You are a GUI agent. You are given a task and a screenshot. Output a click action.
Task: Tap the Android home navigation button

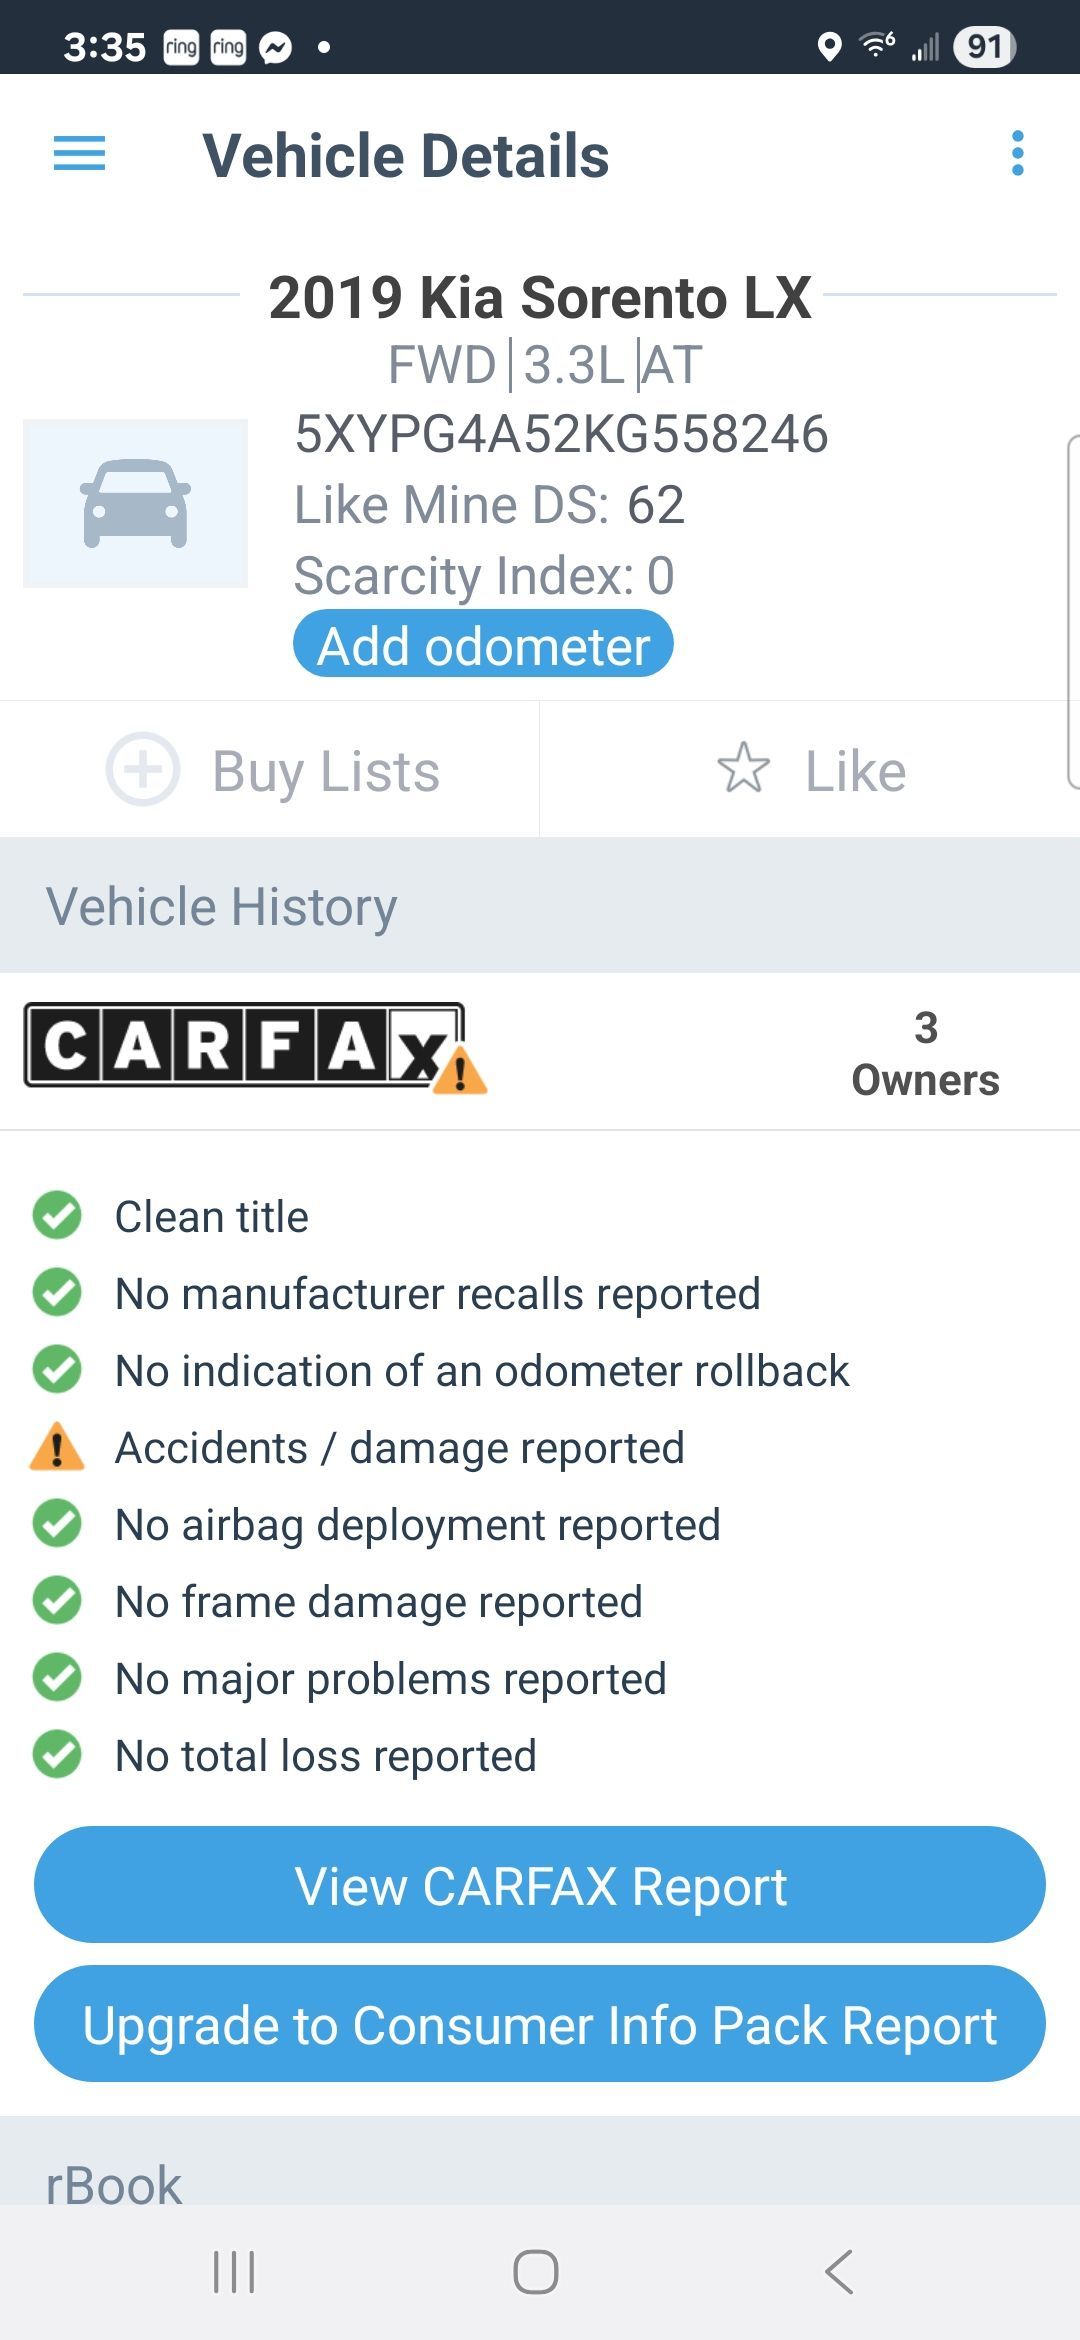[536, 2272]
